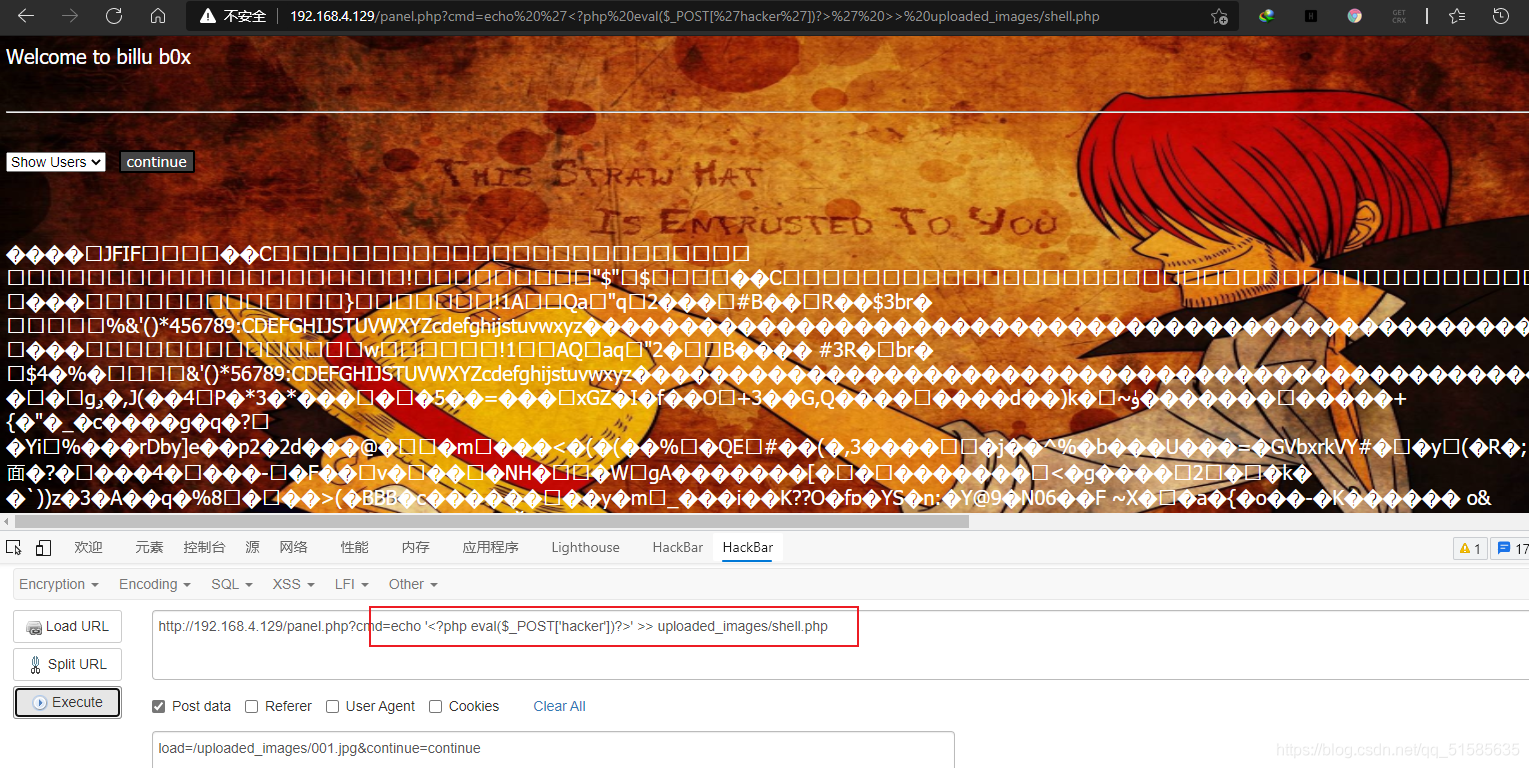Click the Load URL button
The height and width of the screenshot is (768, 1529).
pos(68,626)
